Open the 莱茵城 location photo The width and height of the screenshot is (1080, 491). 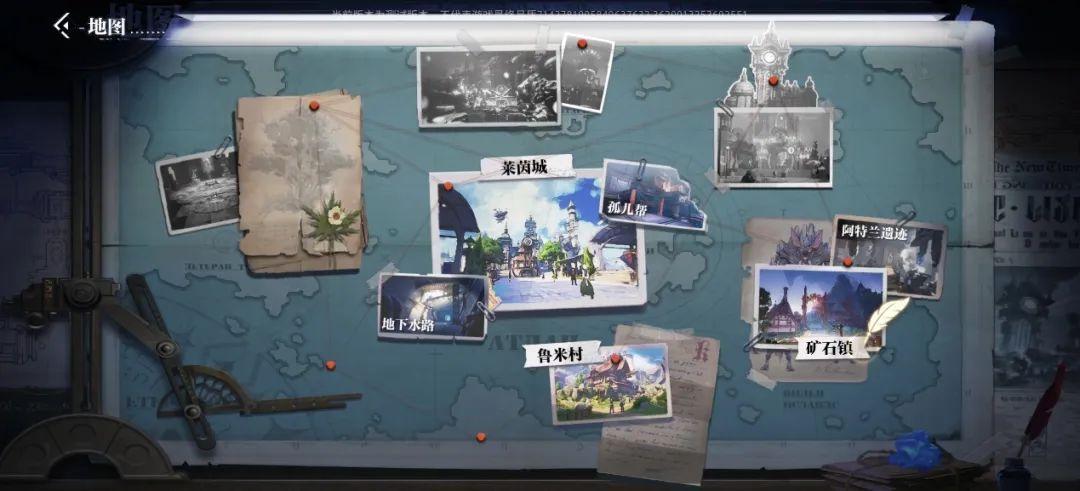pos(538,240)
